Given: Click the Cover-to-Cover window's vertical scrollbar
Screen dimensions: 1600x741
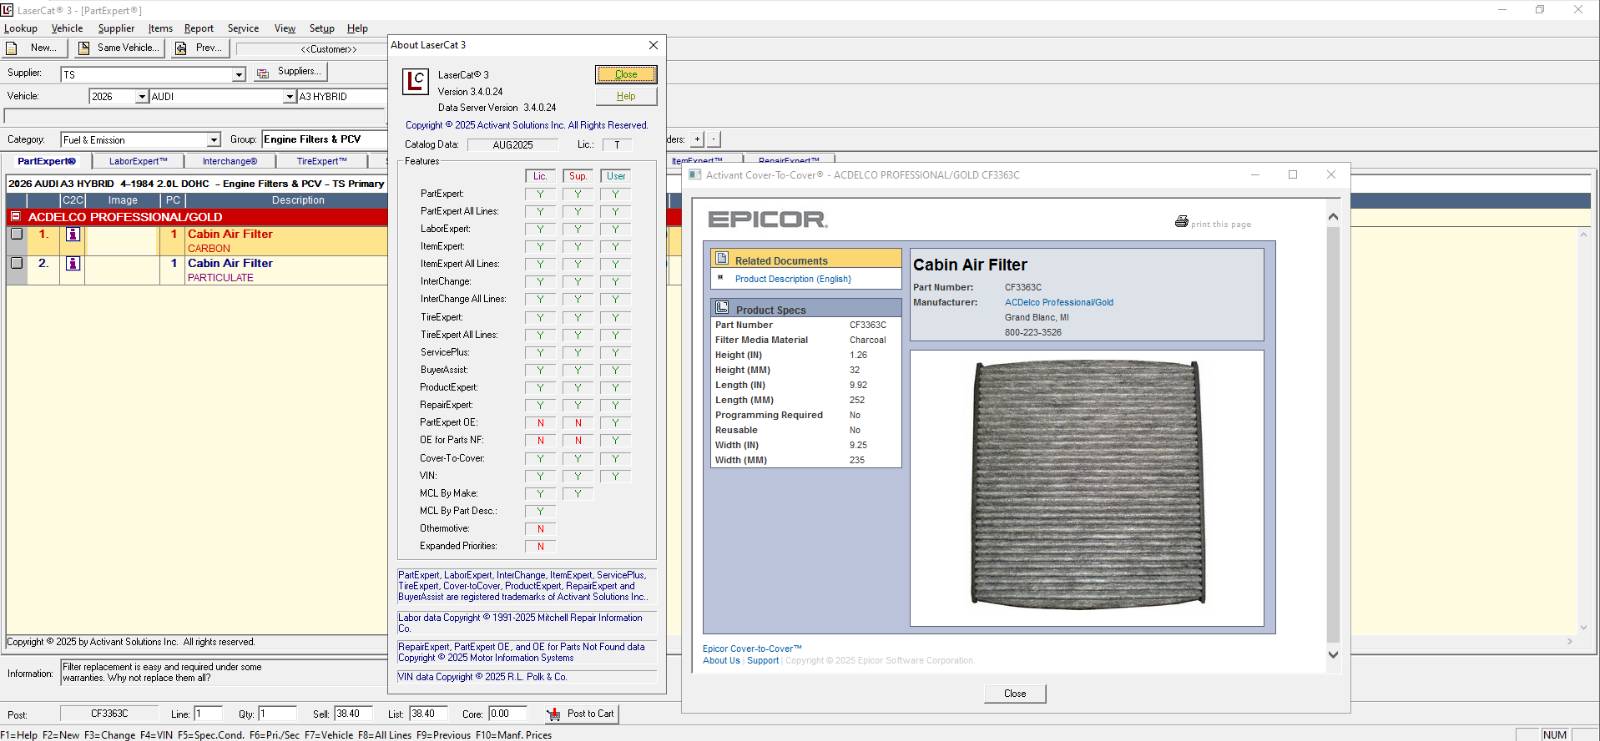Looking at the screenshot, I should coord(1332,430).
